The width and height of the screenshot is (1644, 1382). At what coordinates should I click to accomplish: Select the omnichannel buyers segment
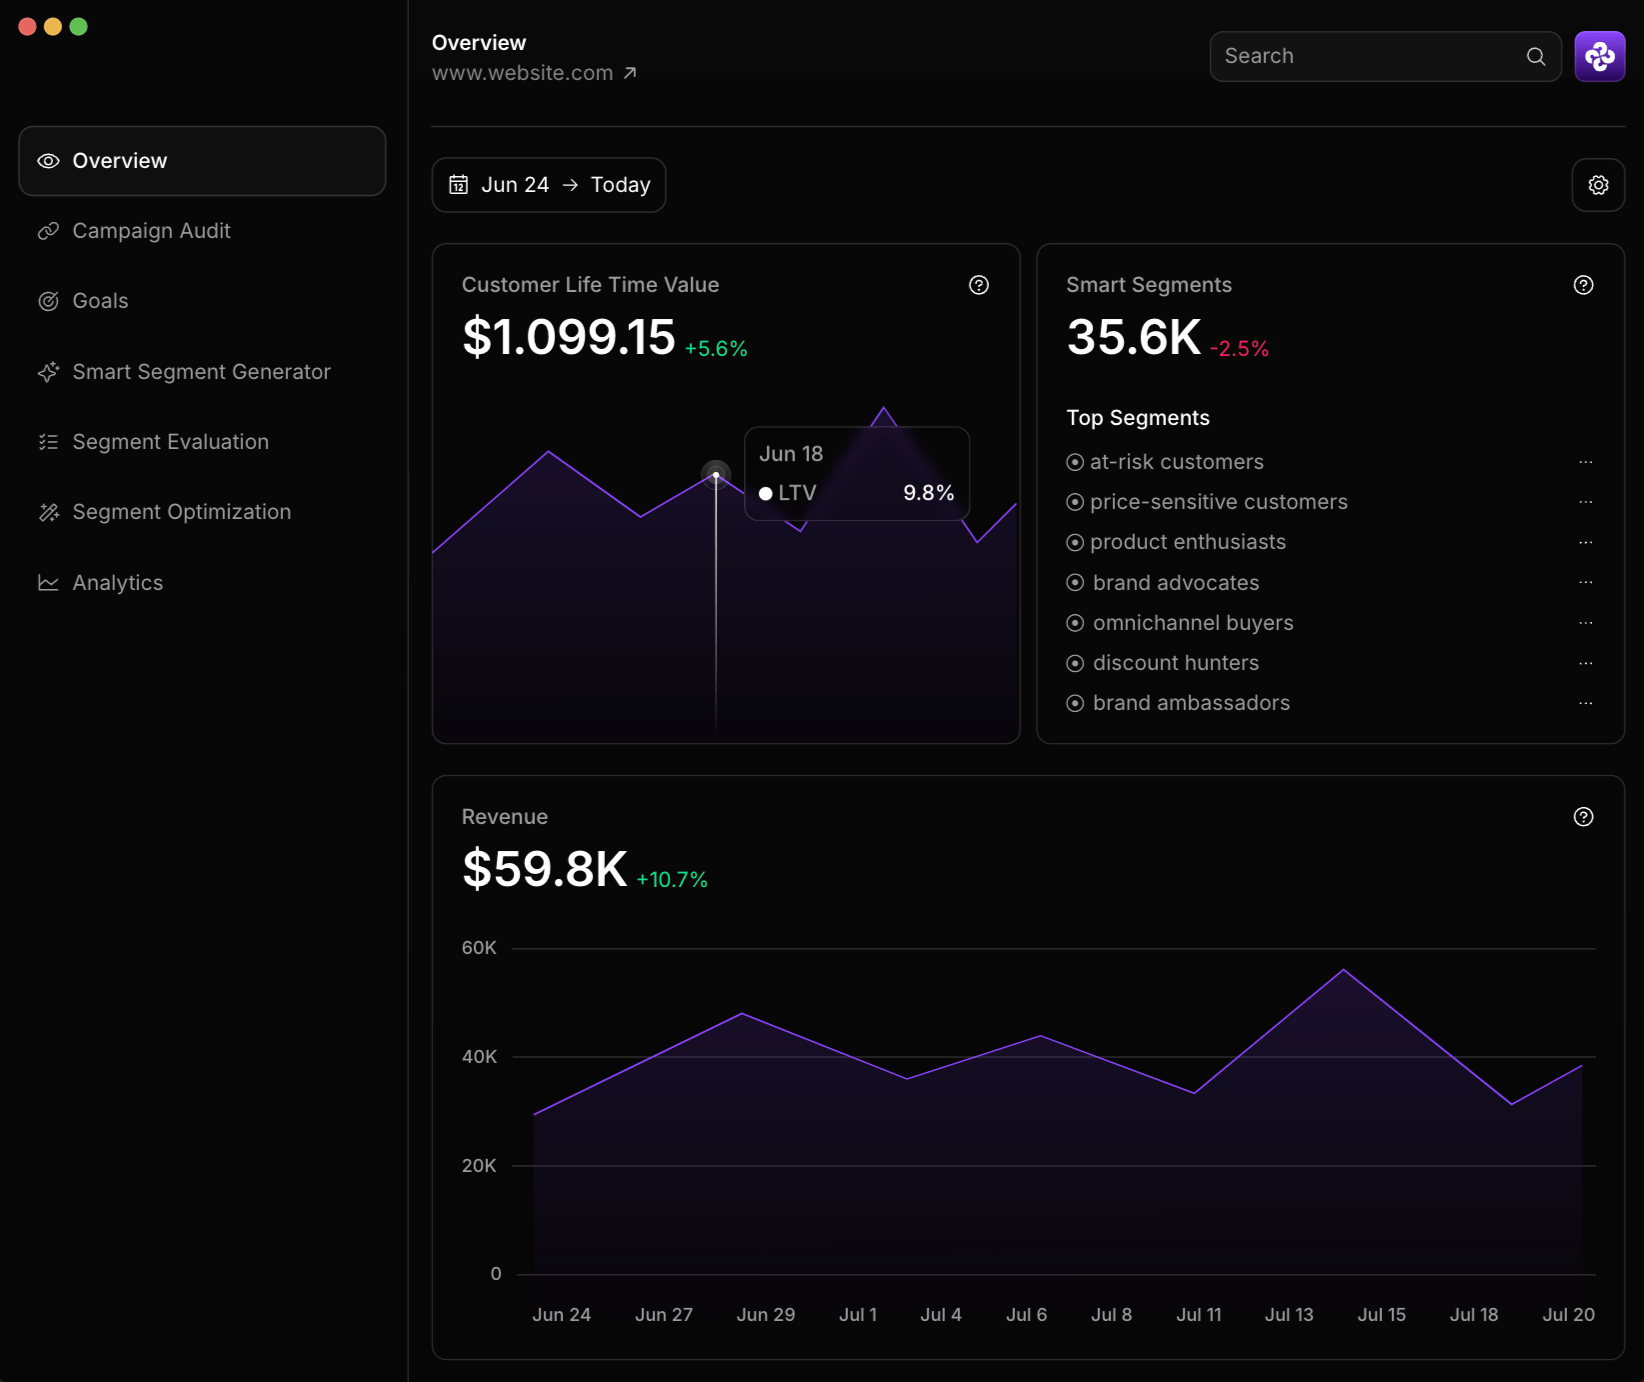pos(1180,623)
